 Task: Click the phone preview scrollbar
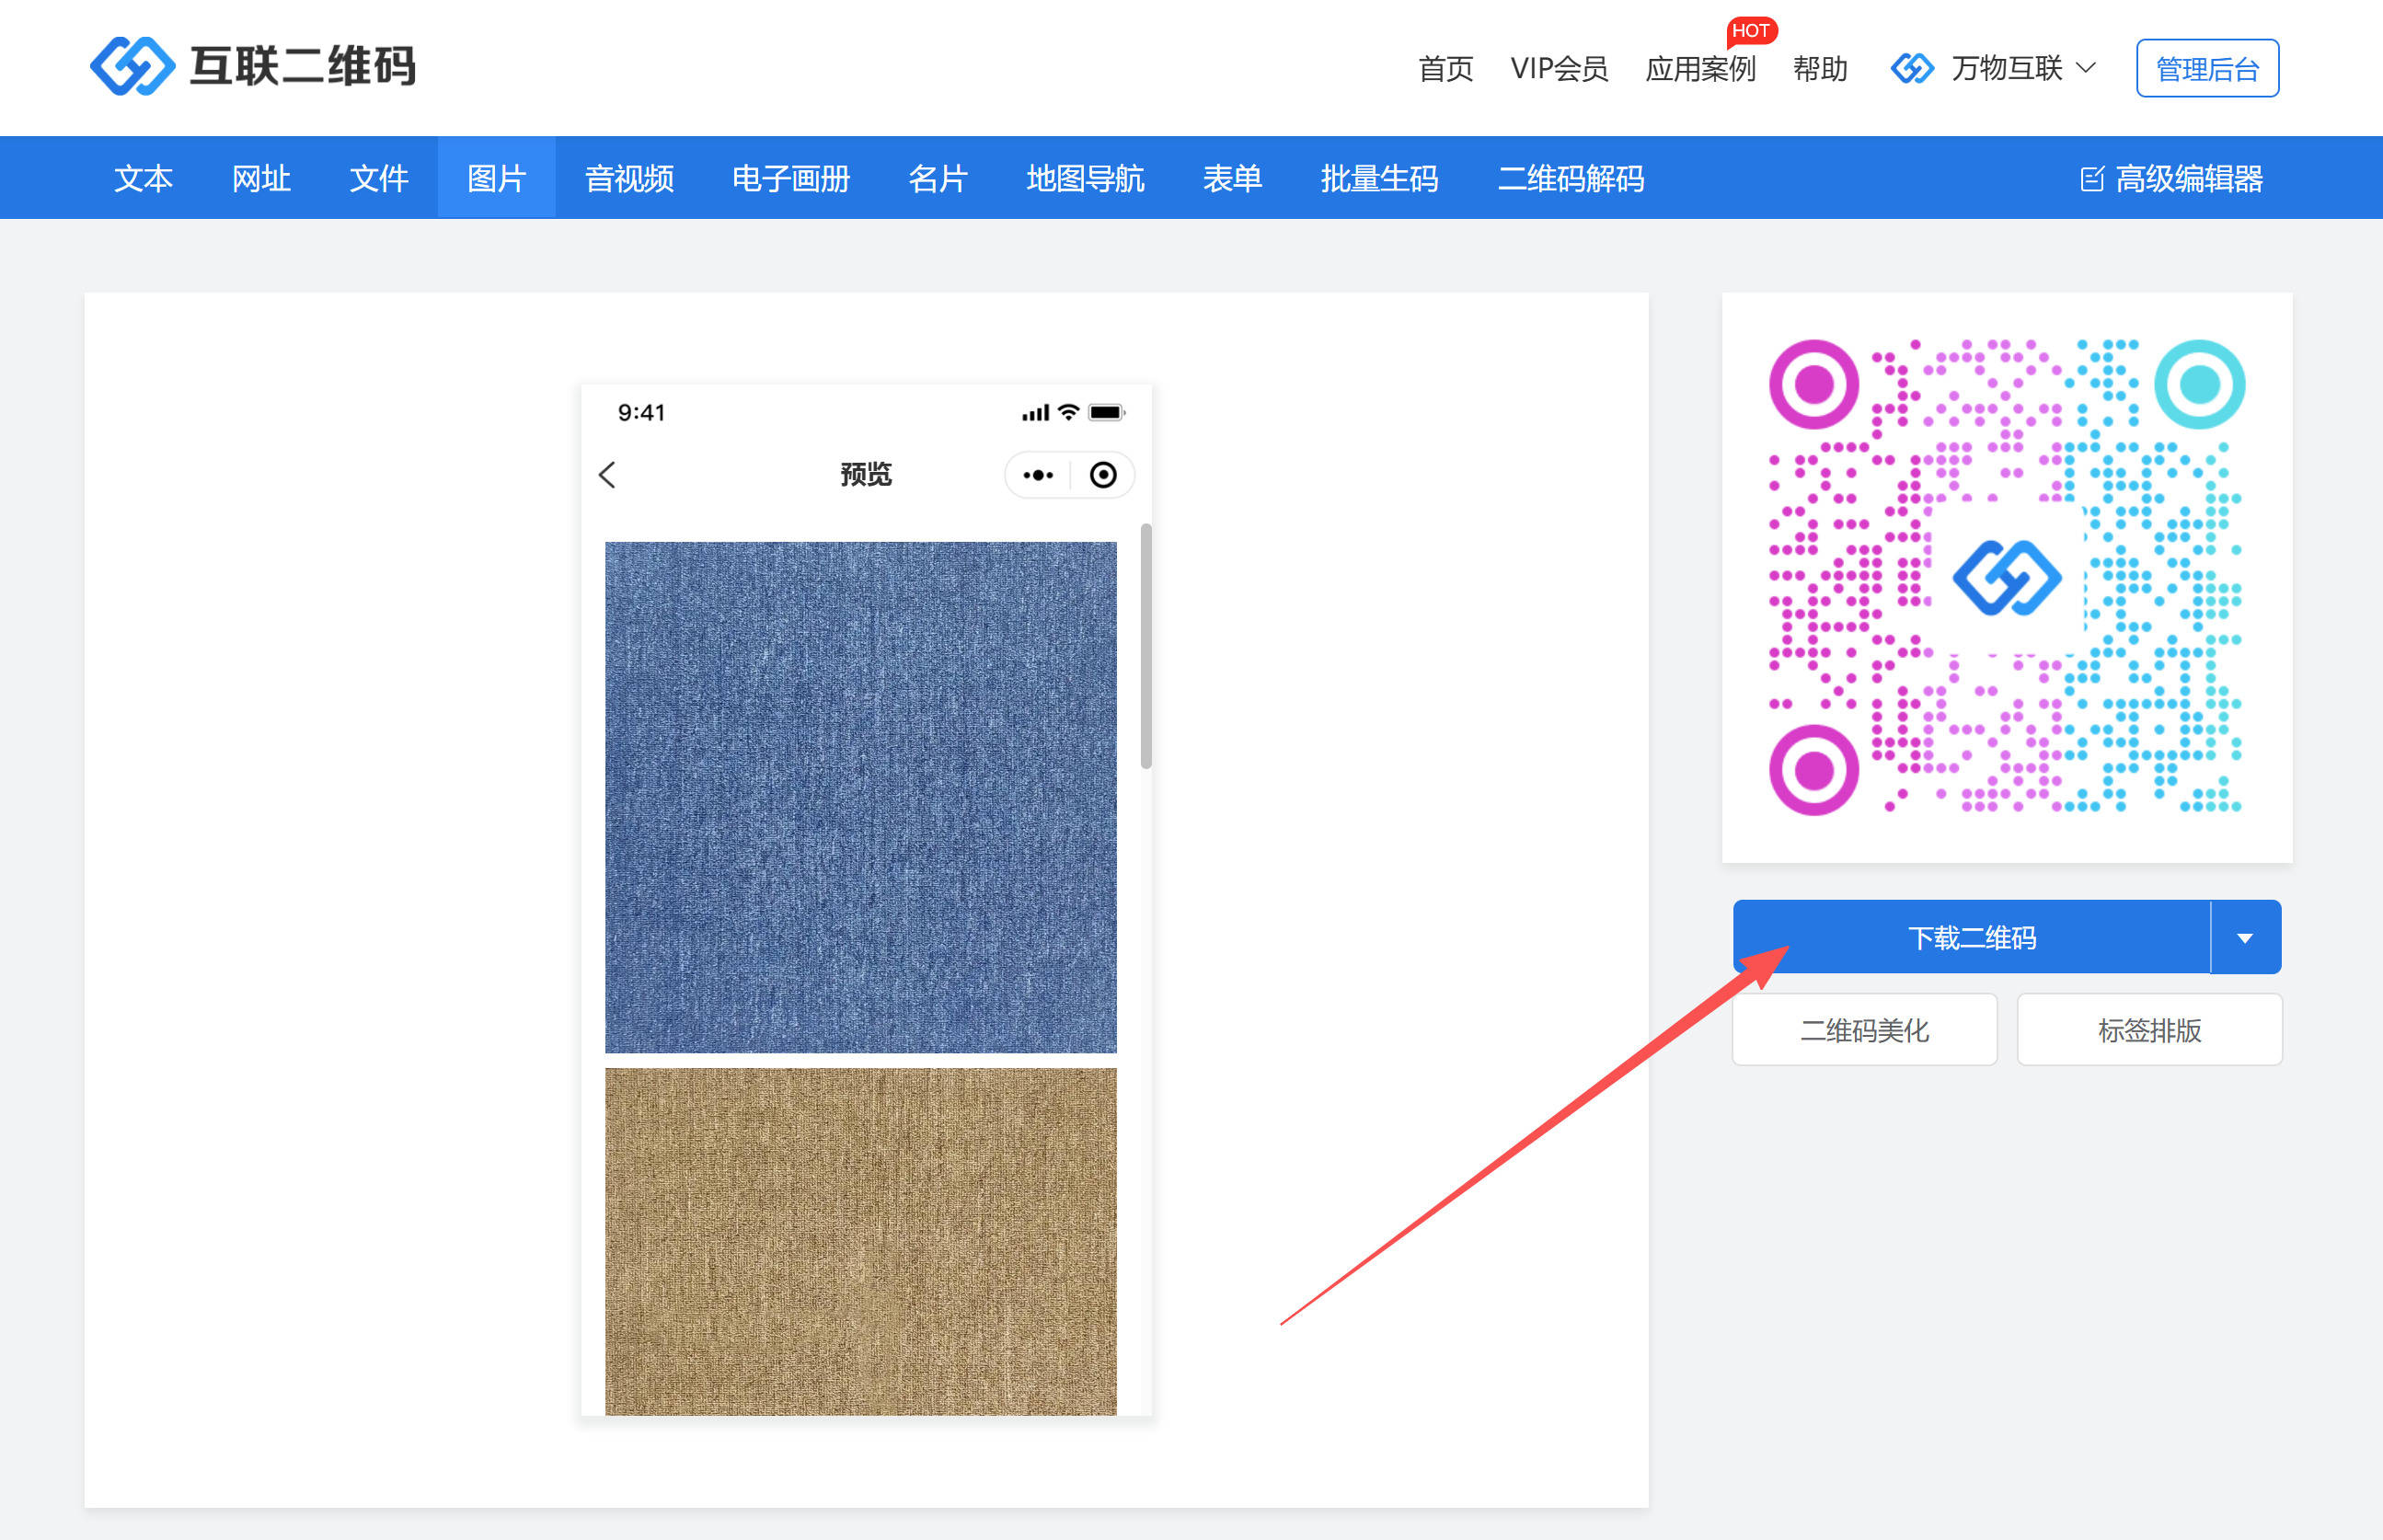tap(1146, 645)
